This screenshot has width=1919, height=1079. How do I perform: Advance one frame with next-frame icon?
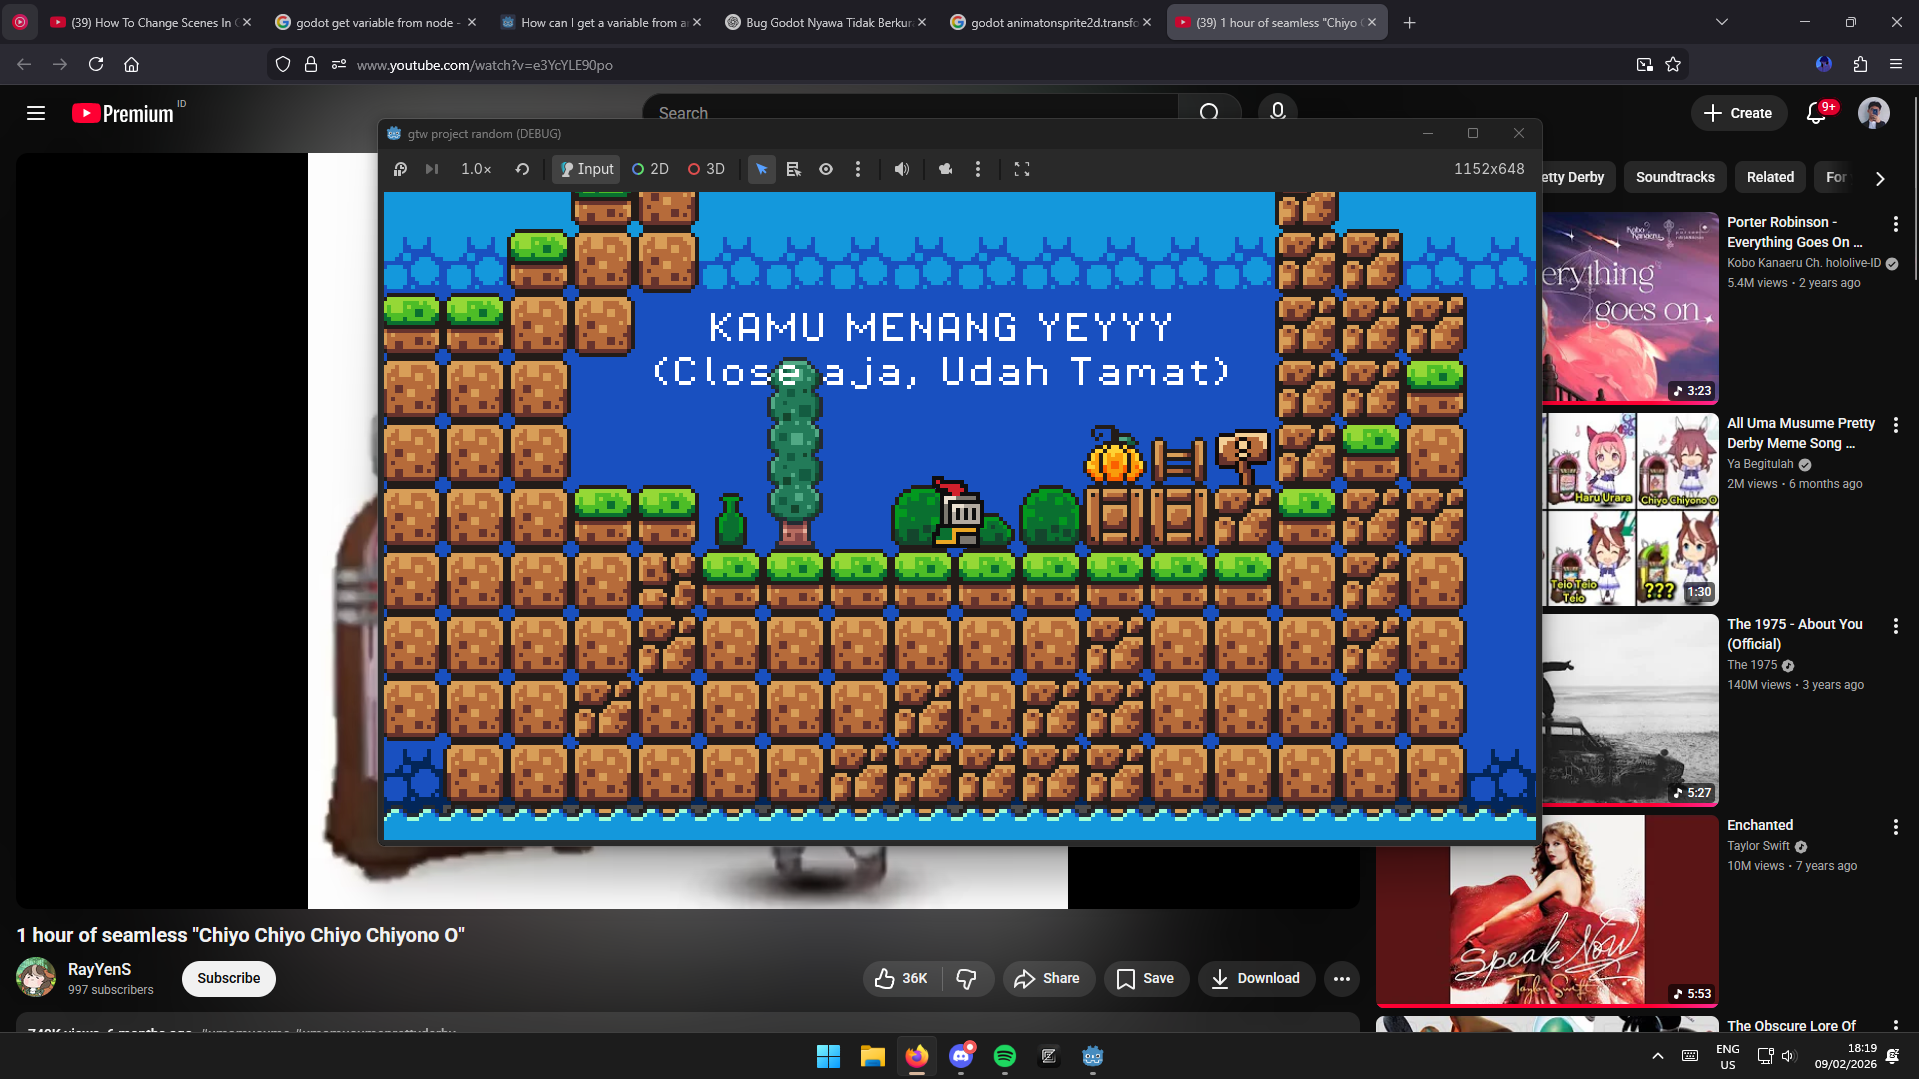click(x=432, y=169)
